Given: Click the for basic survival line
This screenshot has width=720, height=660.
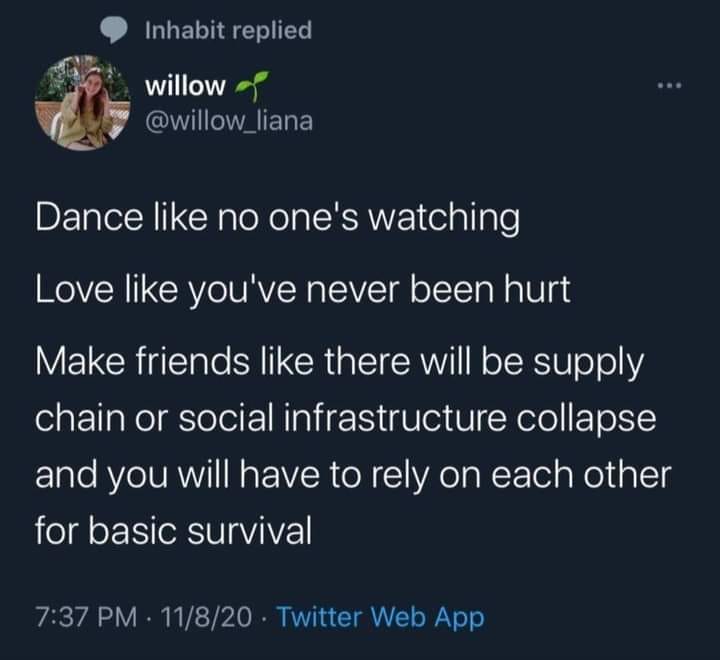Looking at the screenshot, I should tap(174, 531).
